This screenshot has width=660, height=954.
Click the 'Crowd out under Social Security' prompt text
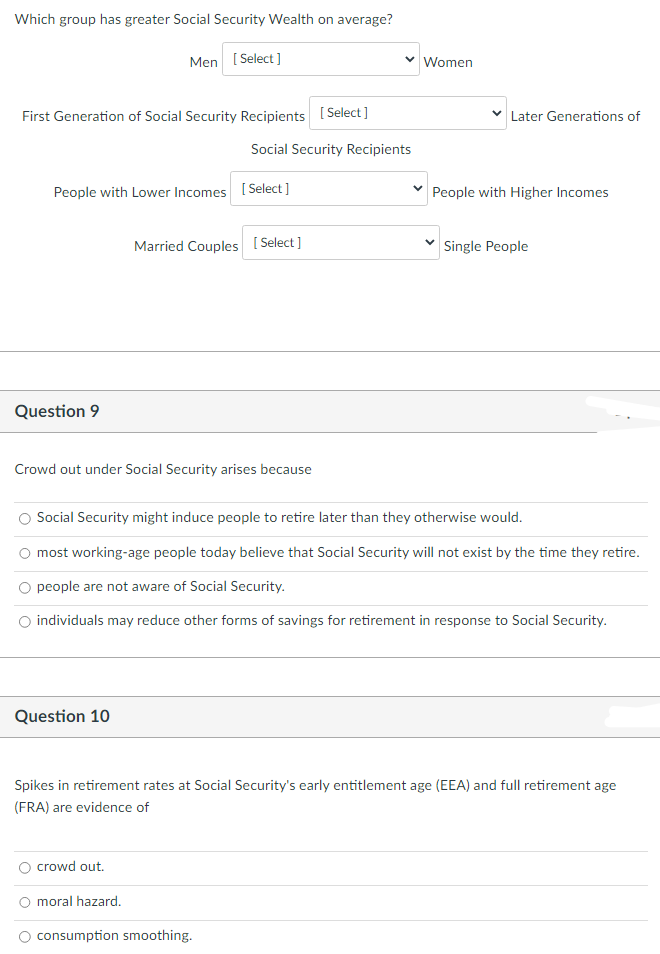162,469
